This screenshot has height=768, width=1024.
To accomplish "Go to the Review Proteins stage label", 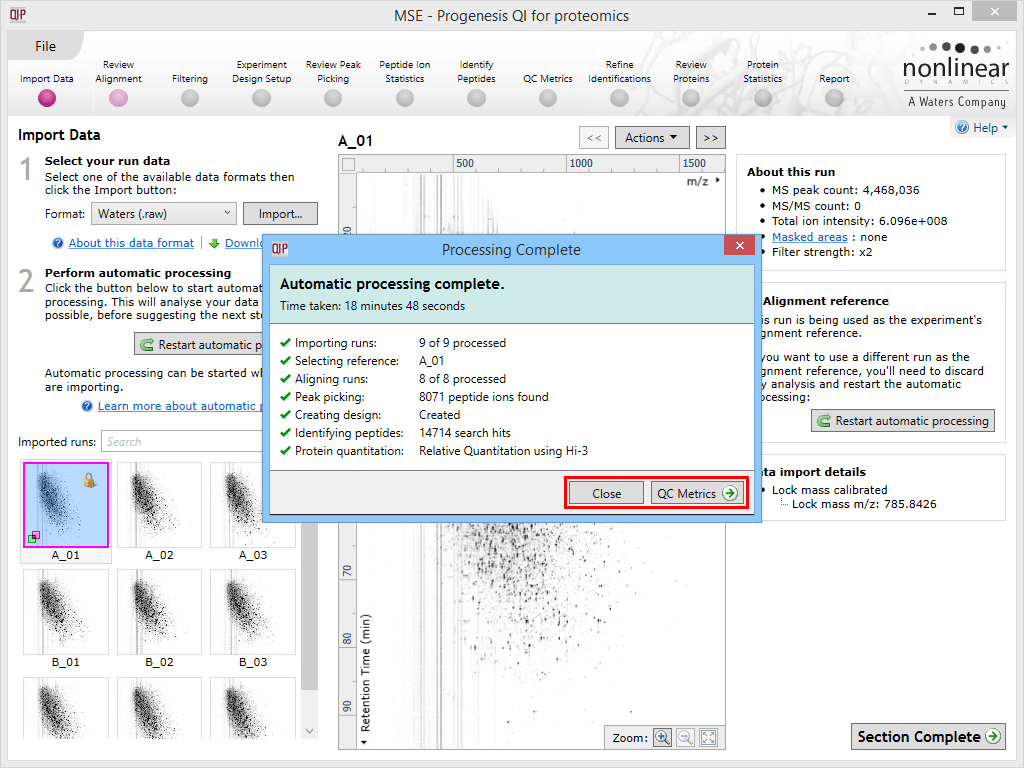I will coord(691,72).
